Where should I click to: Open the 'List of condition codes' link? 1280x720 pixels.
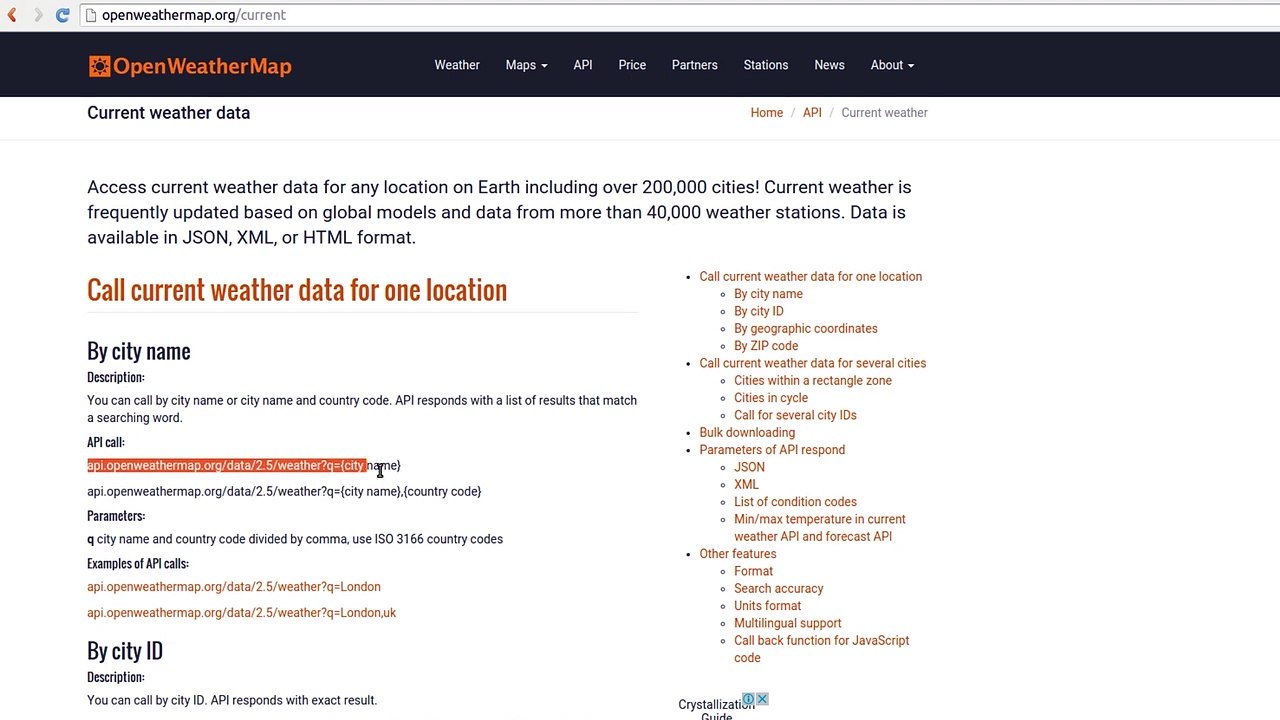(795, 502)
